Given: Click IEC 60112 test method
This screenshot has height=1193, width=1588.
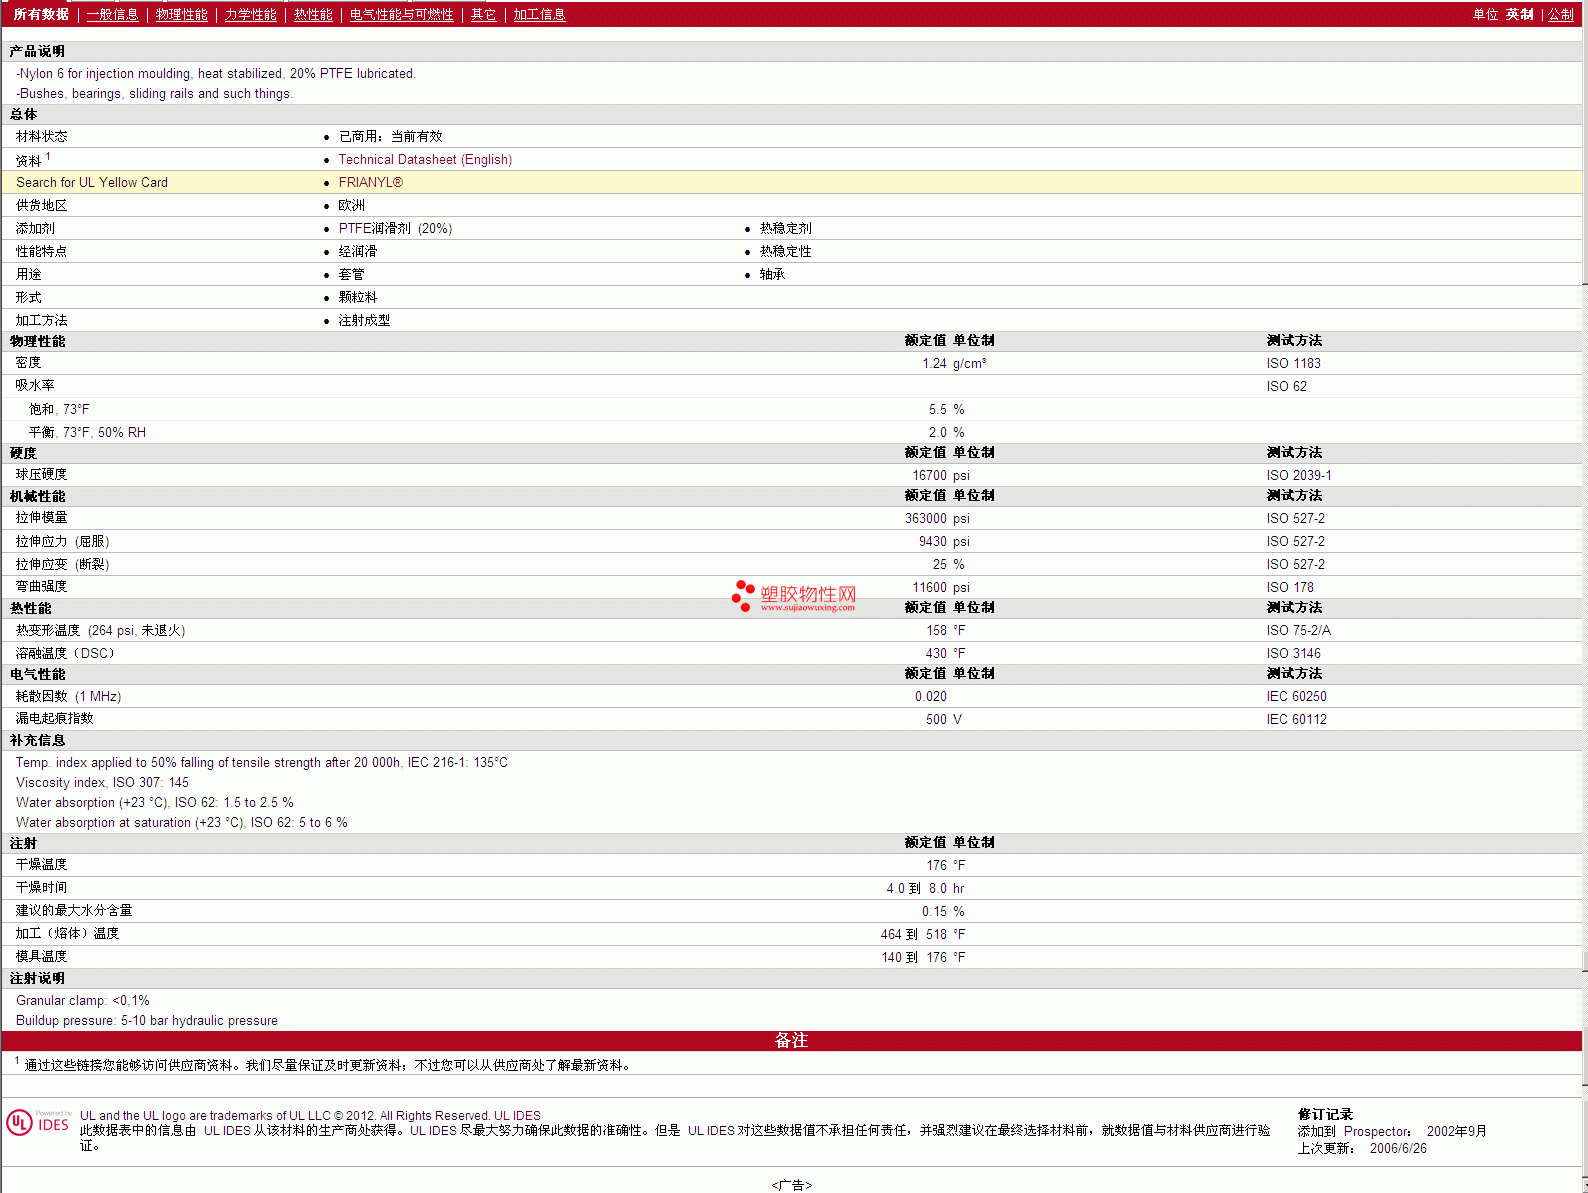Looking at the screenshot, I should pos(1296,720).
